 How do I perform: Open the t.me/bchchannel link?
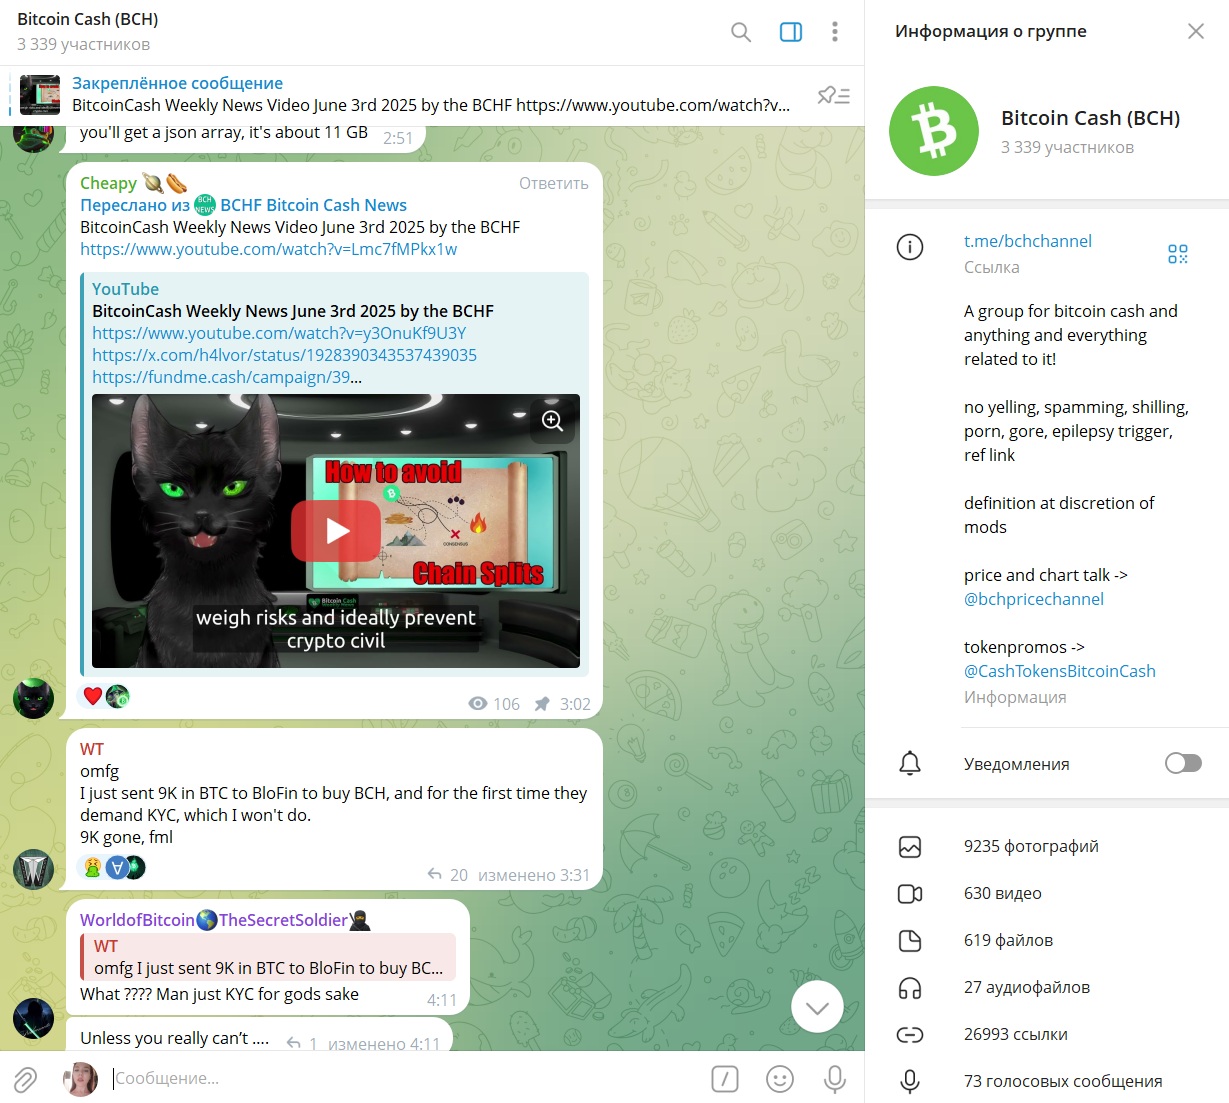click(1027, 241)
